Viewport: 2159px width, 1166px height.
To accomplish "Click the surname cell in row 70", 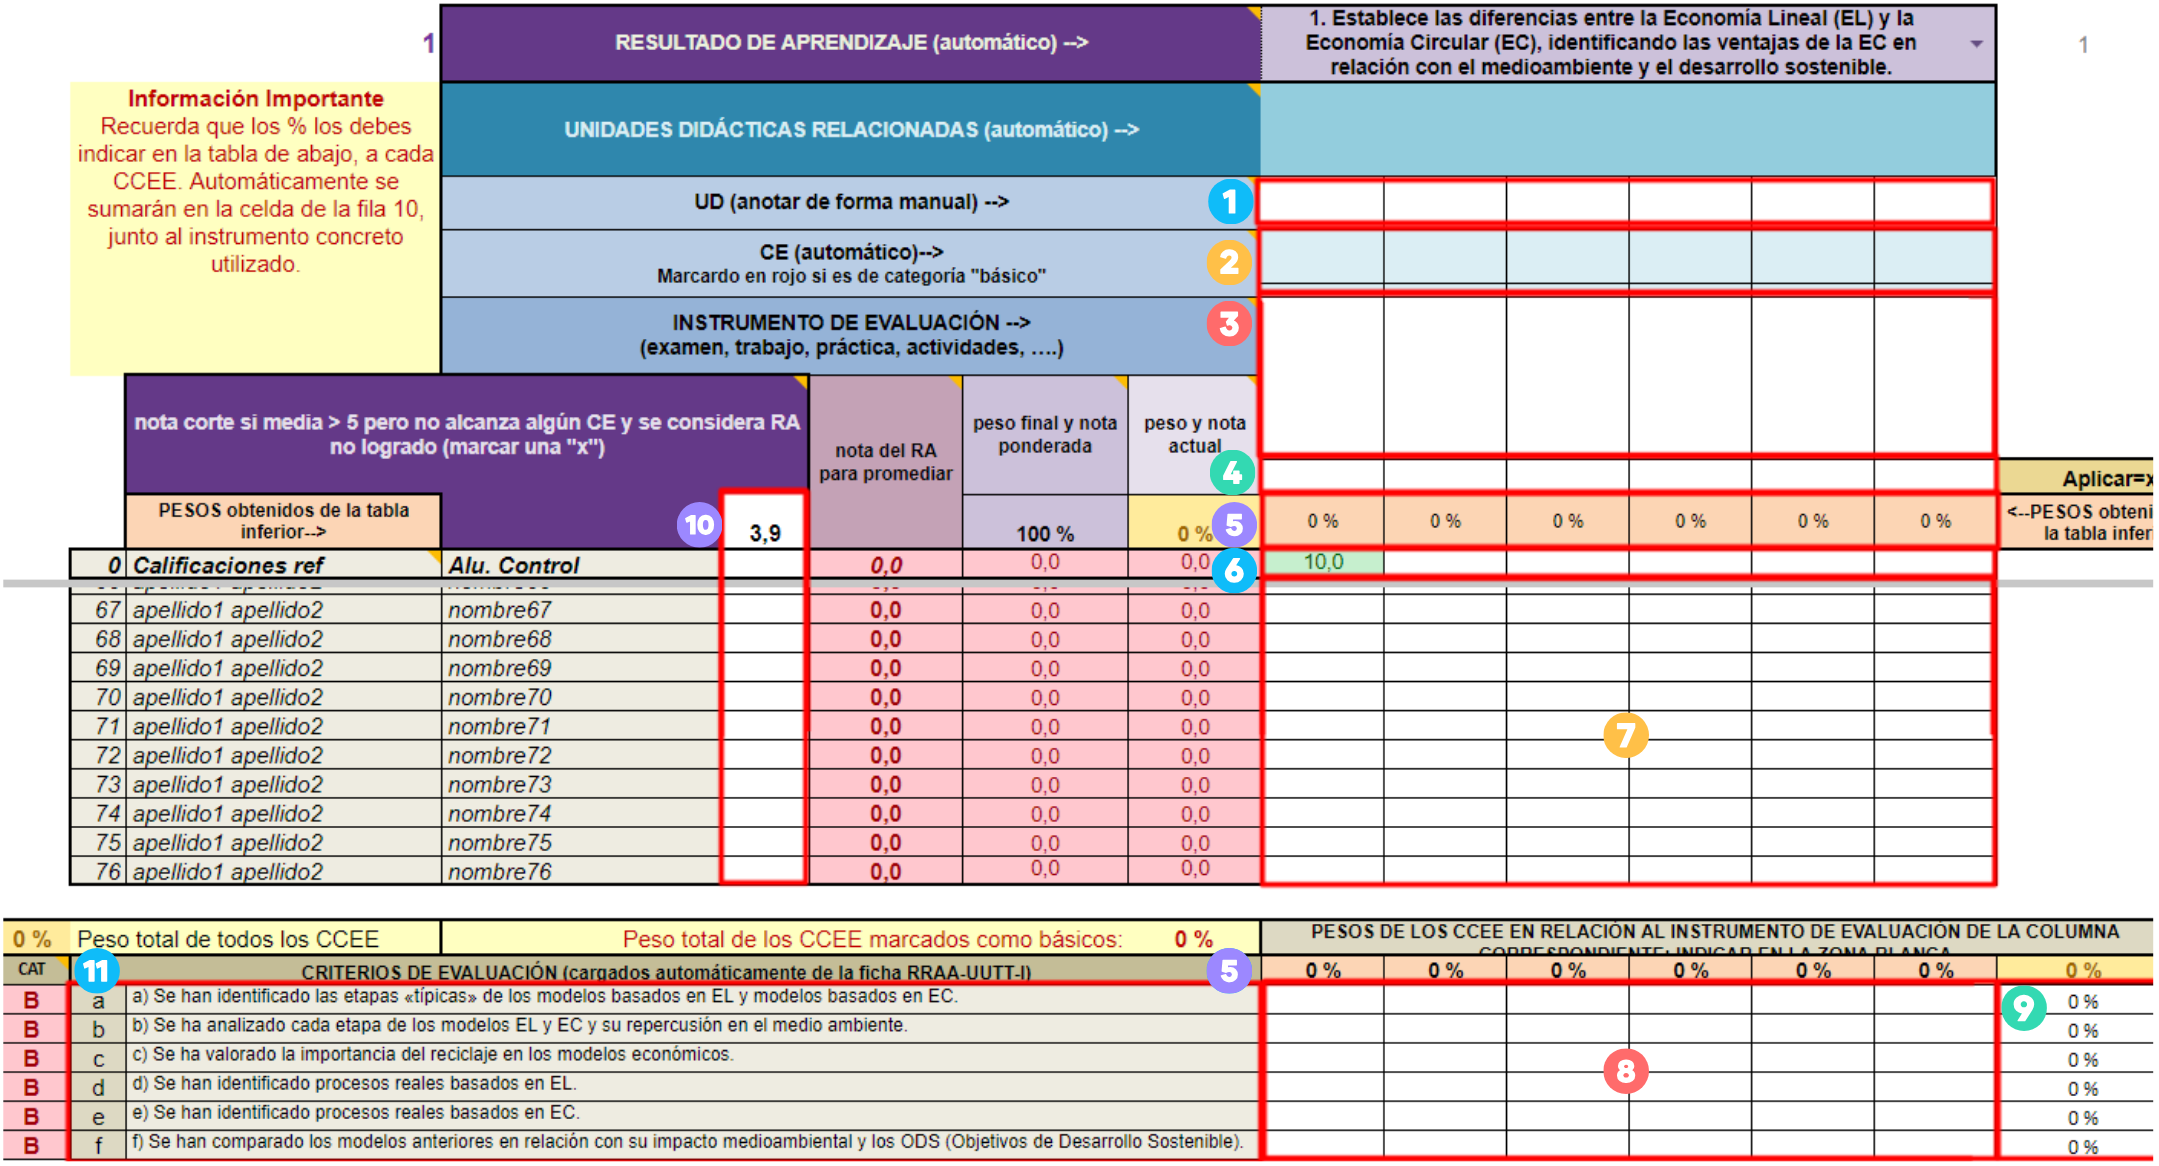I will [284, 697].
